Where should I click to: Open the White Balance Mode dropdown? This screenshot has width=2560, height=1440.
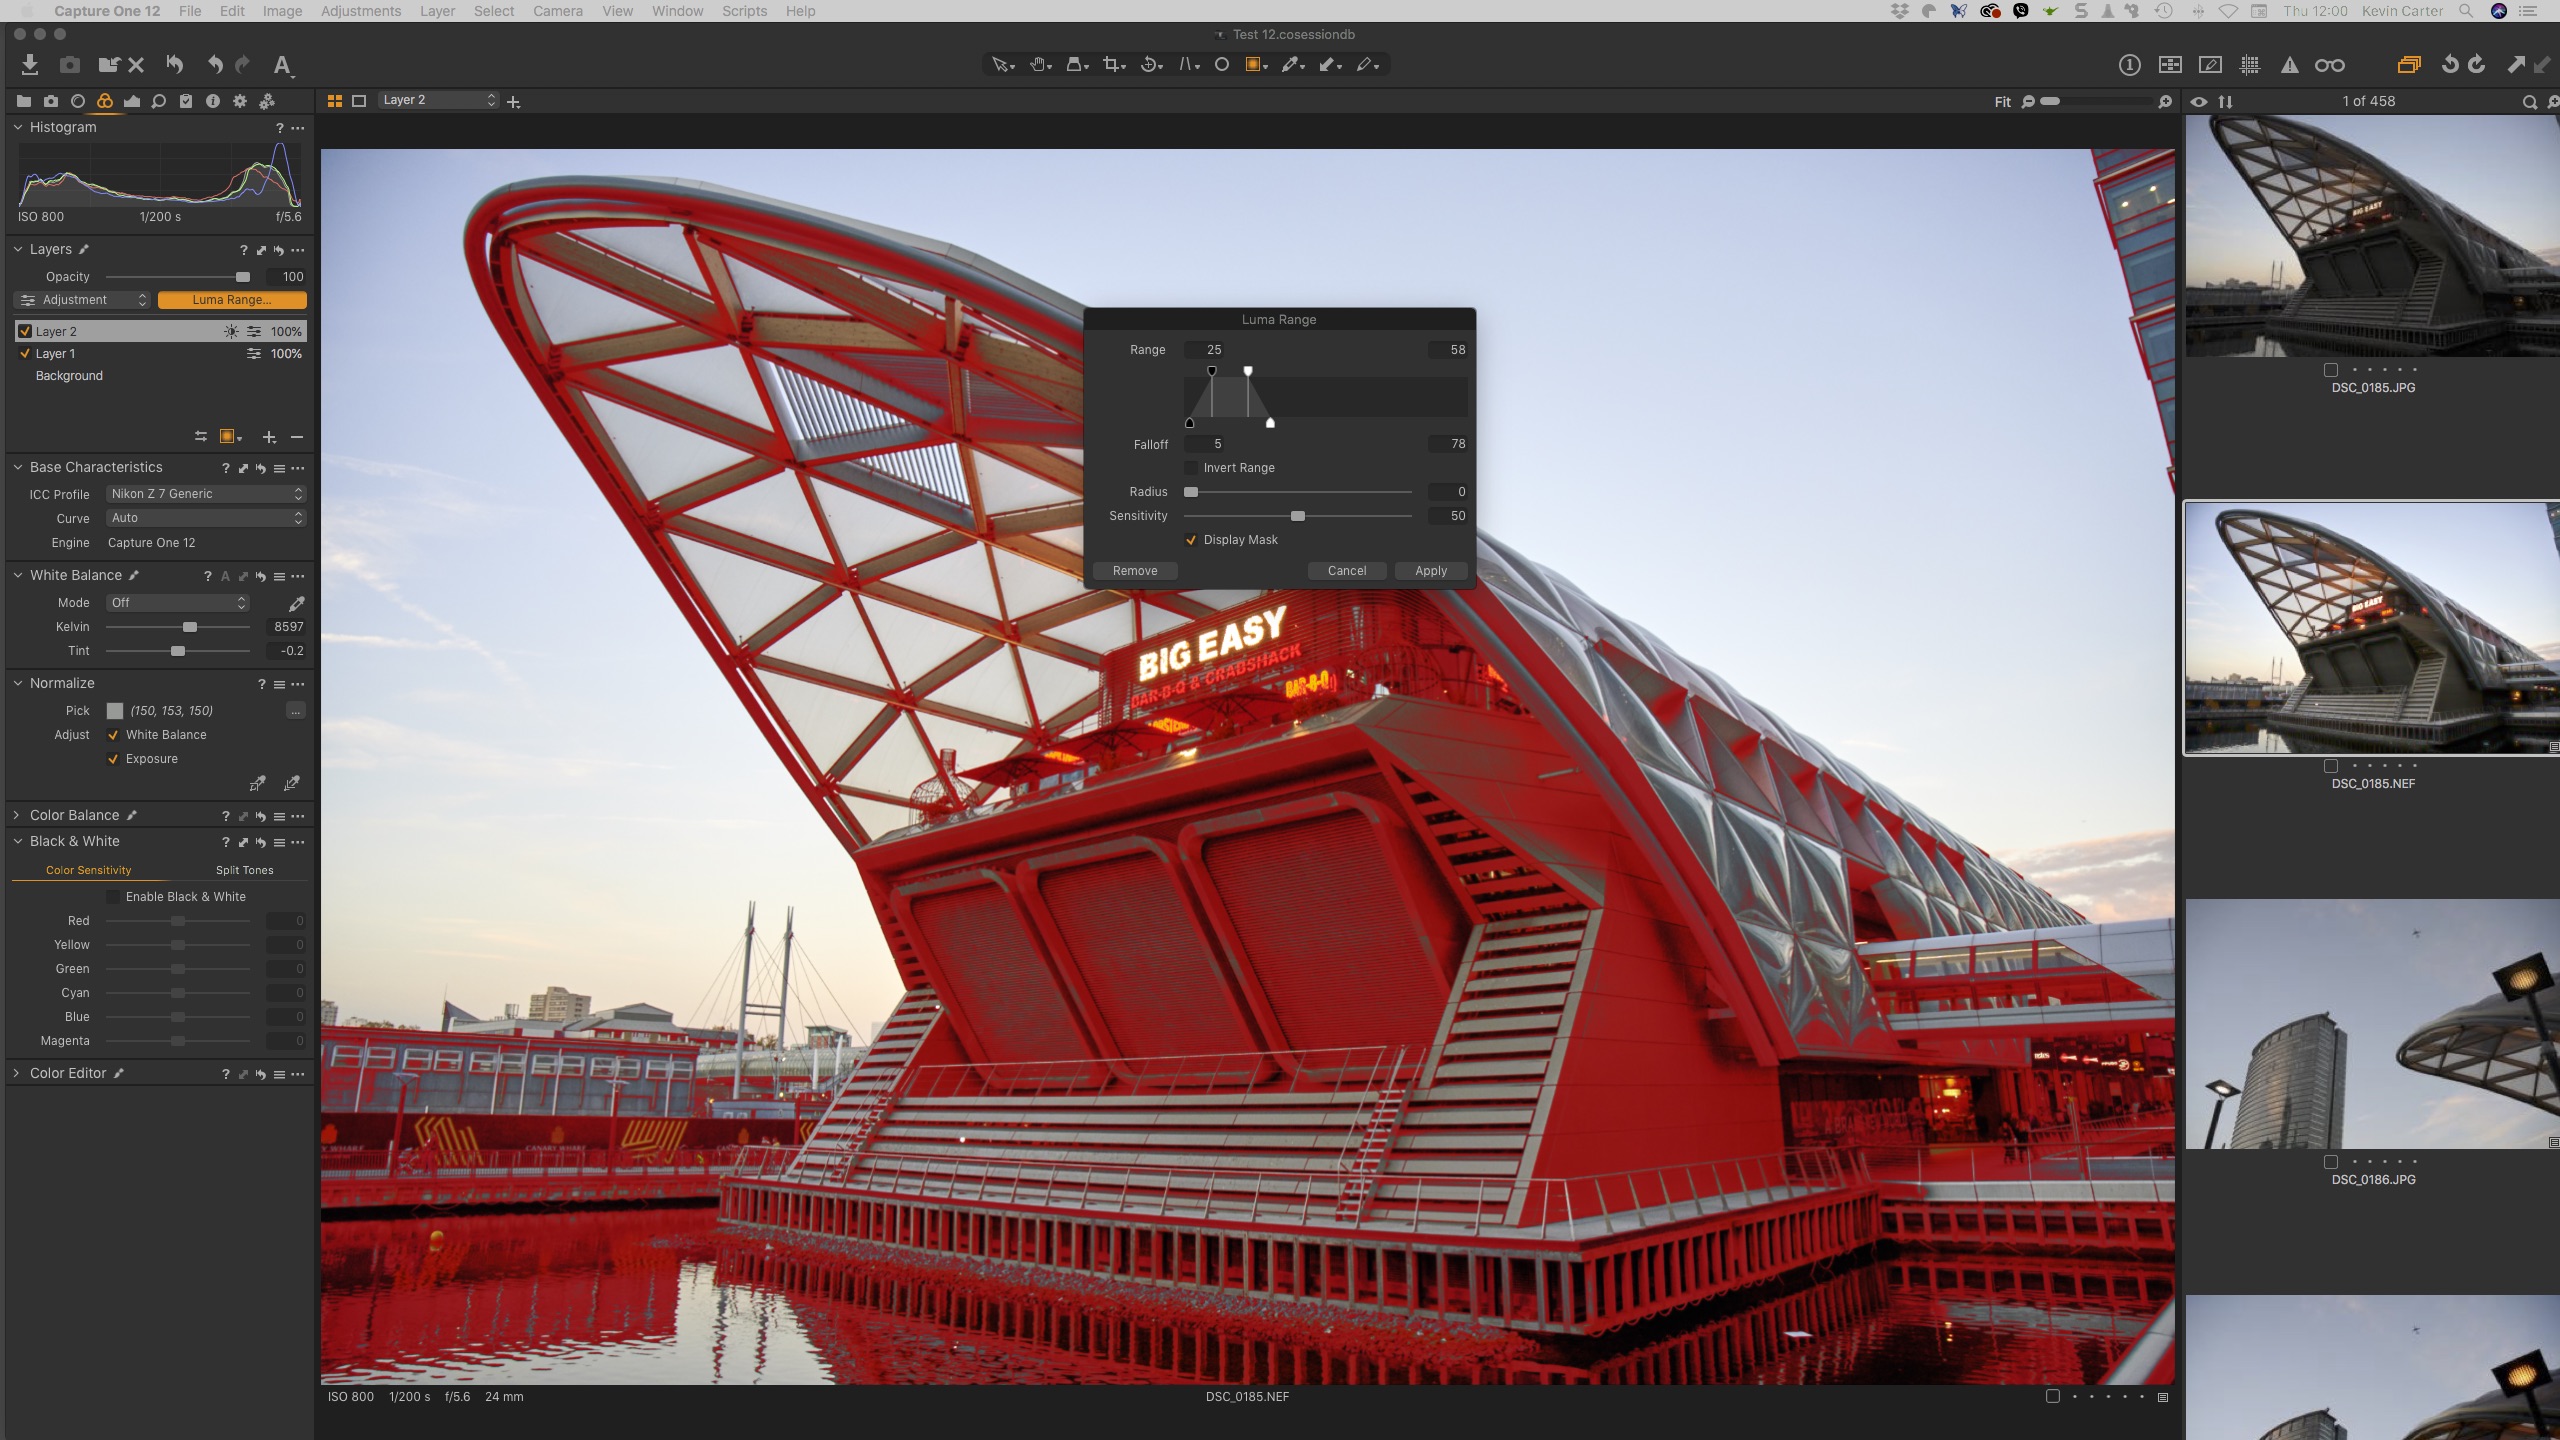click(x=177, y=603)
